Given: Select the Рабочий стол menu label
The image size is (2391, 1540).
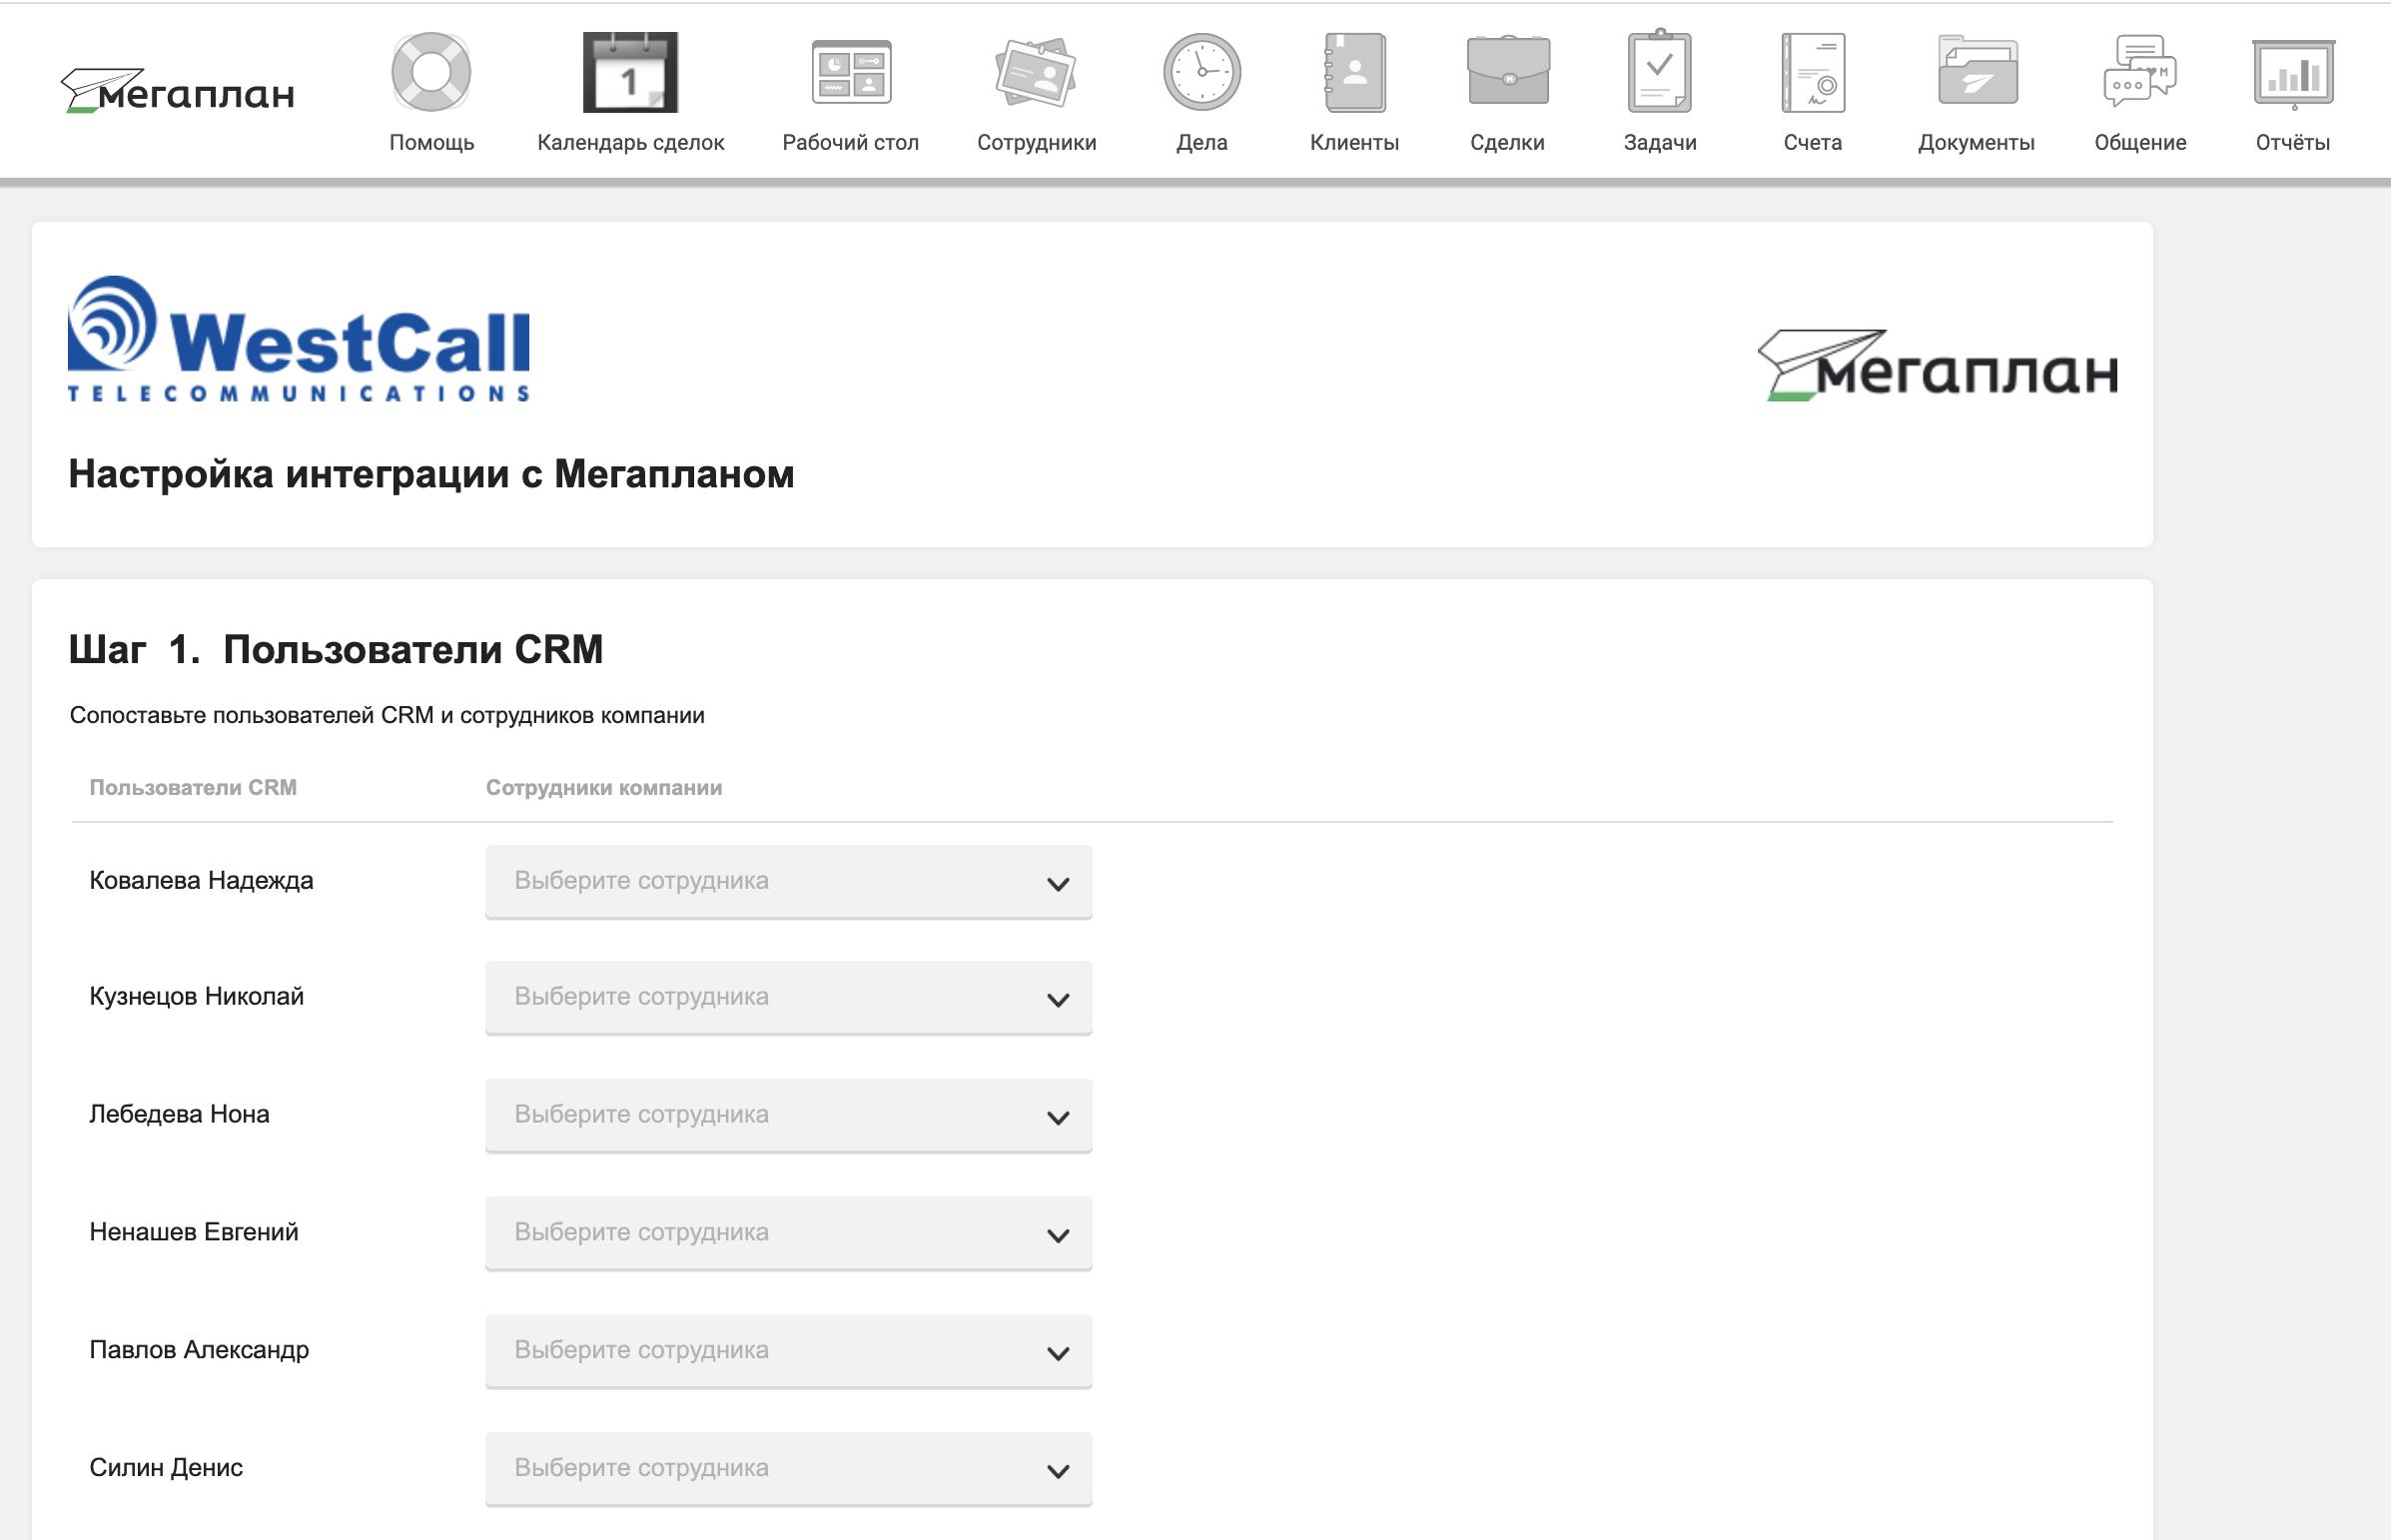Looking at the screenshot, I should point(851,143).
